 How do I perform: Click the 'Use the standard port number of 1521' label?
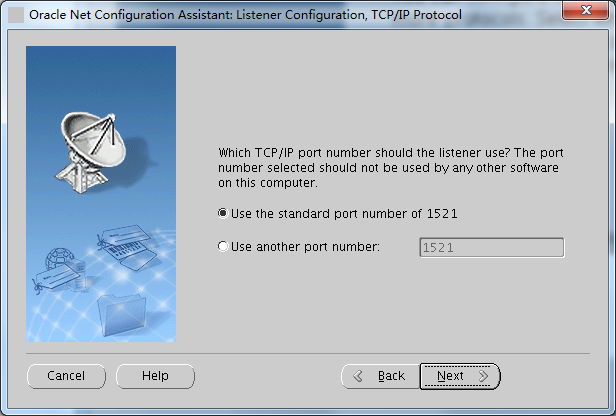tap(344, 214)
